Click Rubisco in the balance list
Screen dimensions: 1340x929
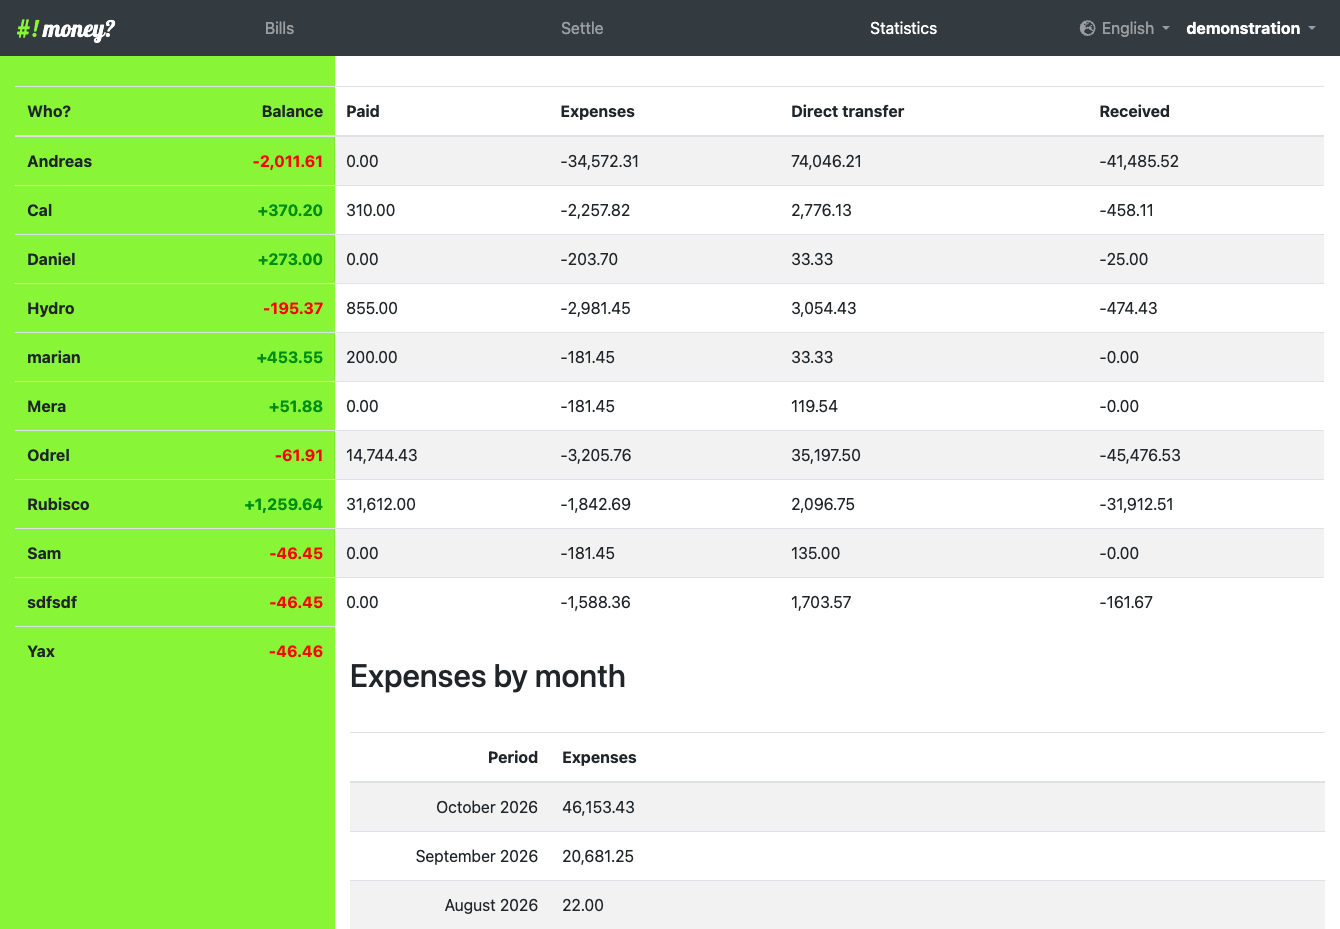coord(58,504)
